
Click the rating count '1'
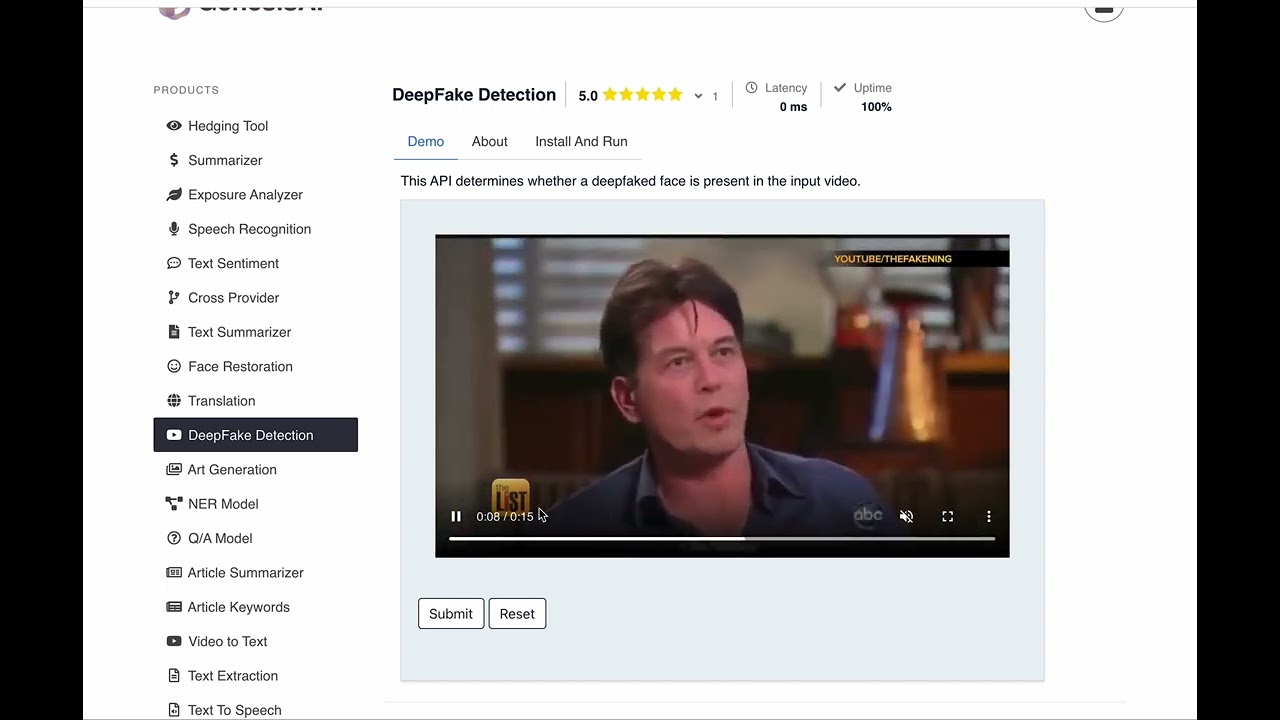(715, 96)
